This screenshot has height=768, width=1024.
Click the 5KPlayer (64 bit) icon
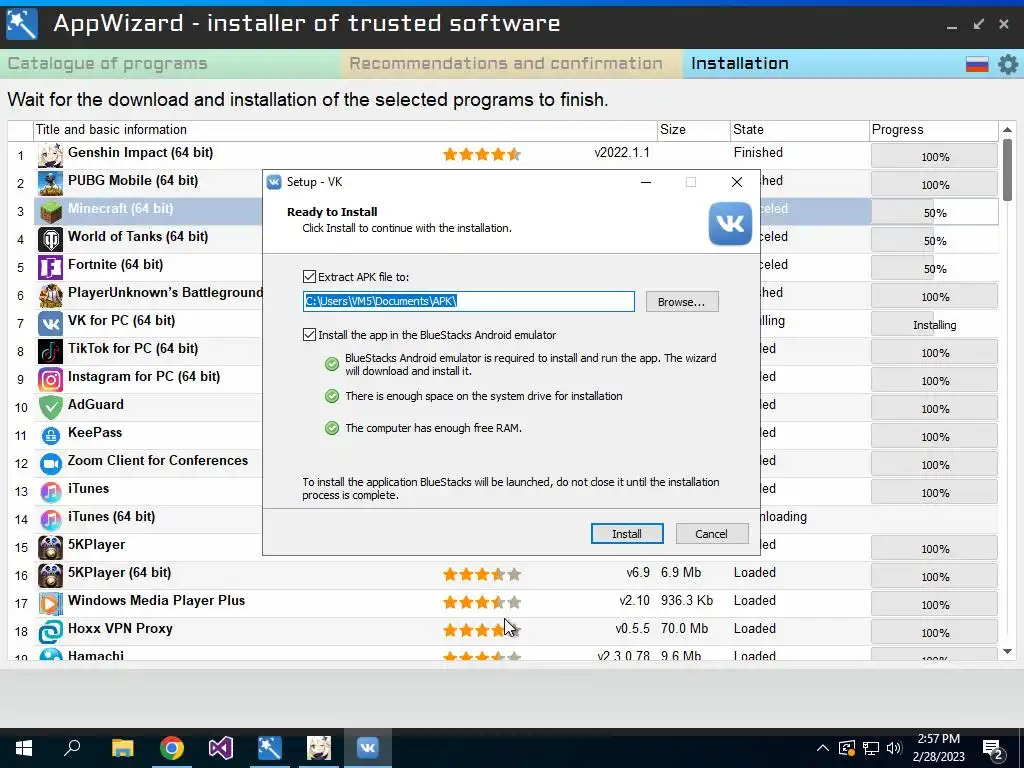50,576
